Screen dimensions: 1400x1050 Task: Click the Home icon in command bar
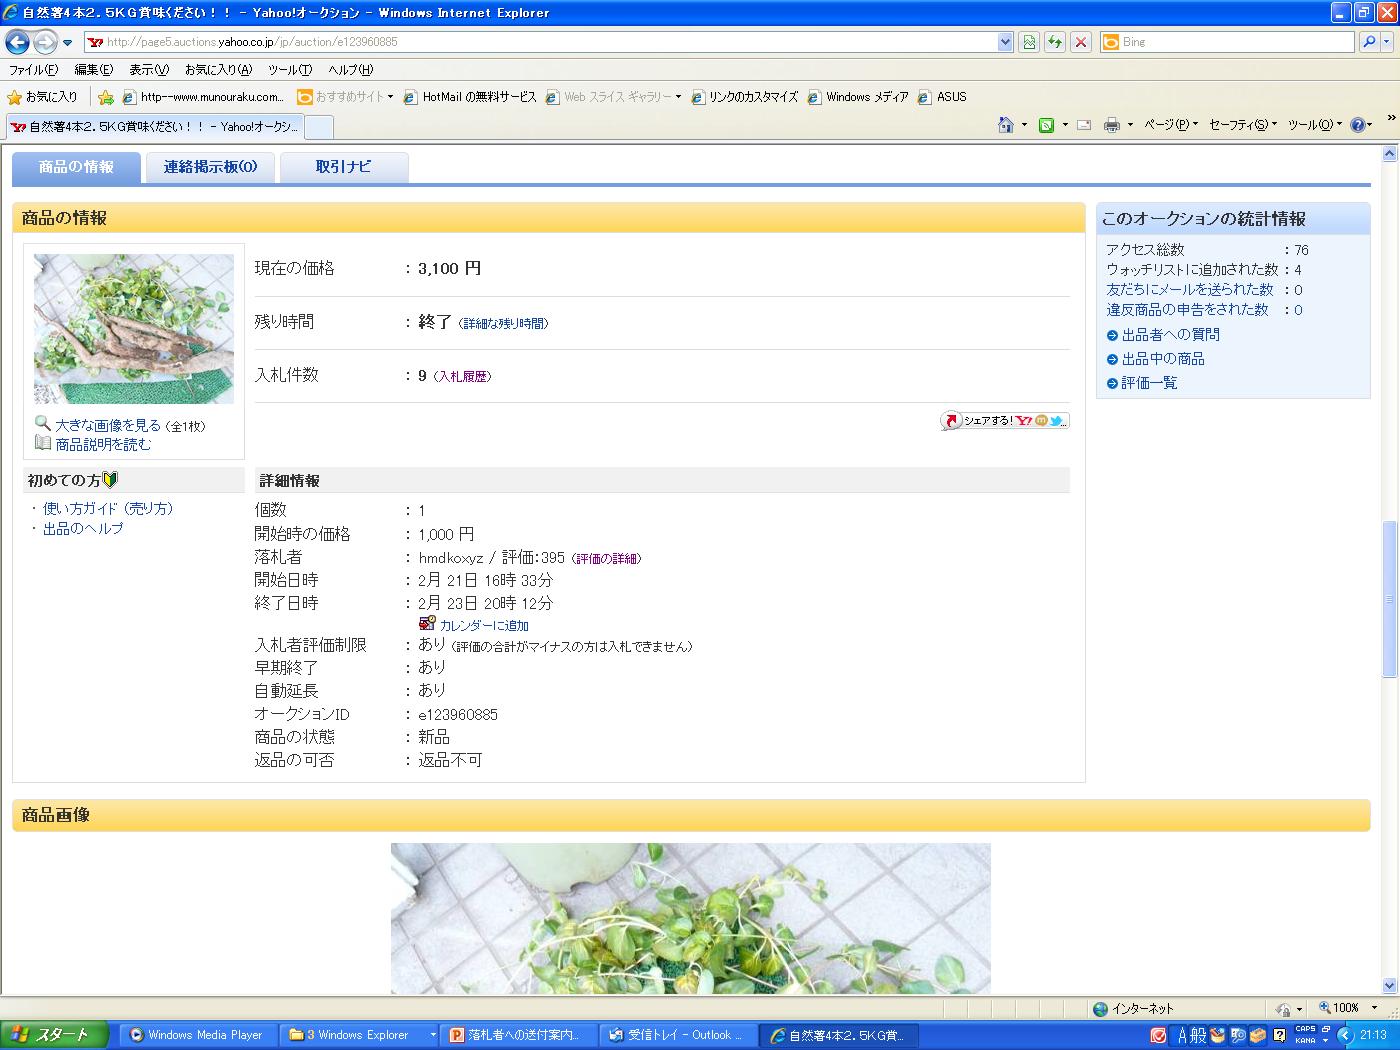click(x=1006, y=125)
